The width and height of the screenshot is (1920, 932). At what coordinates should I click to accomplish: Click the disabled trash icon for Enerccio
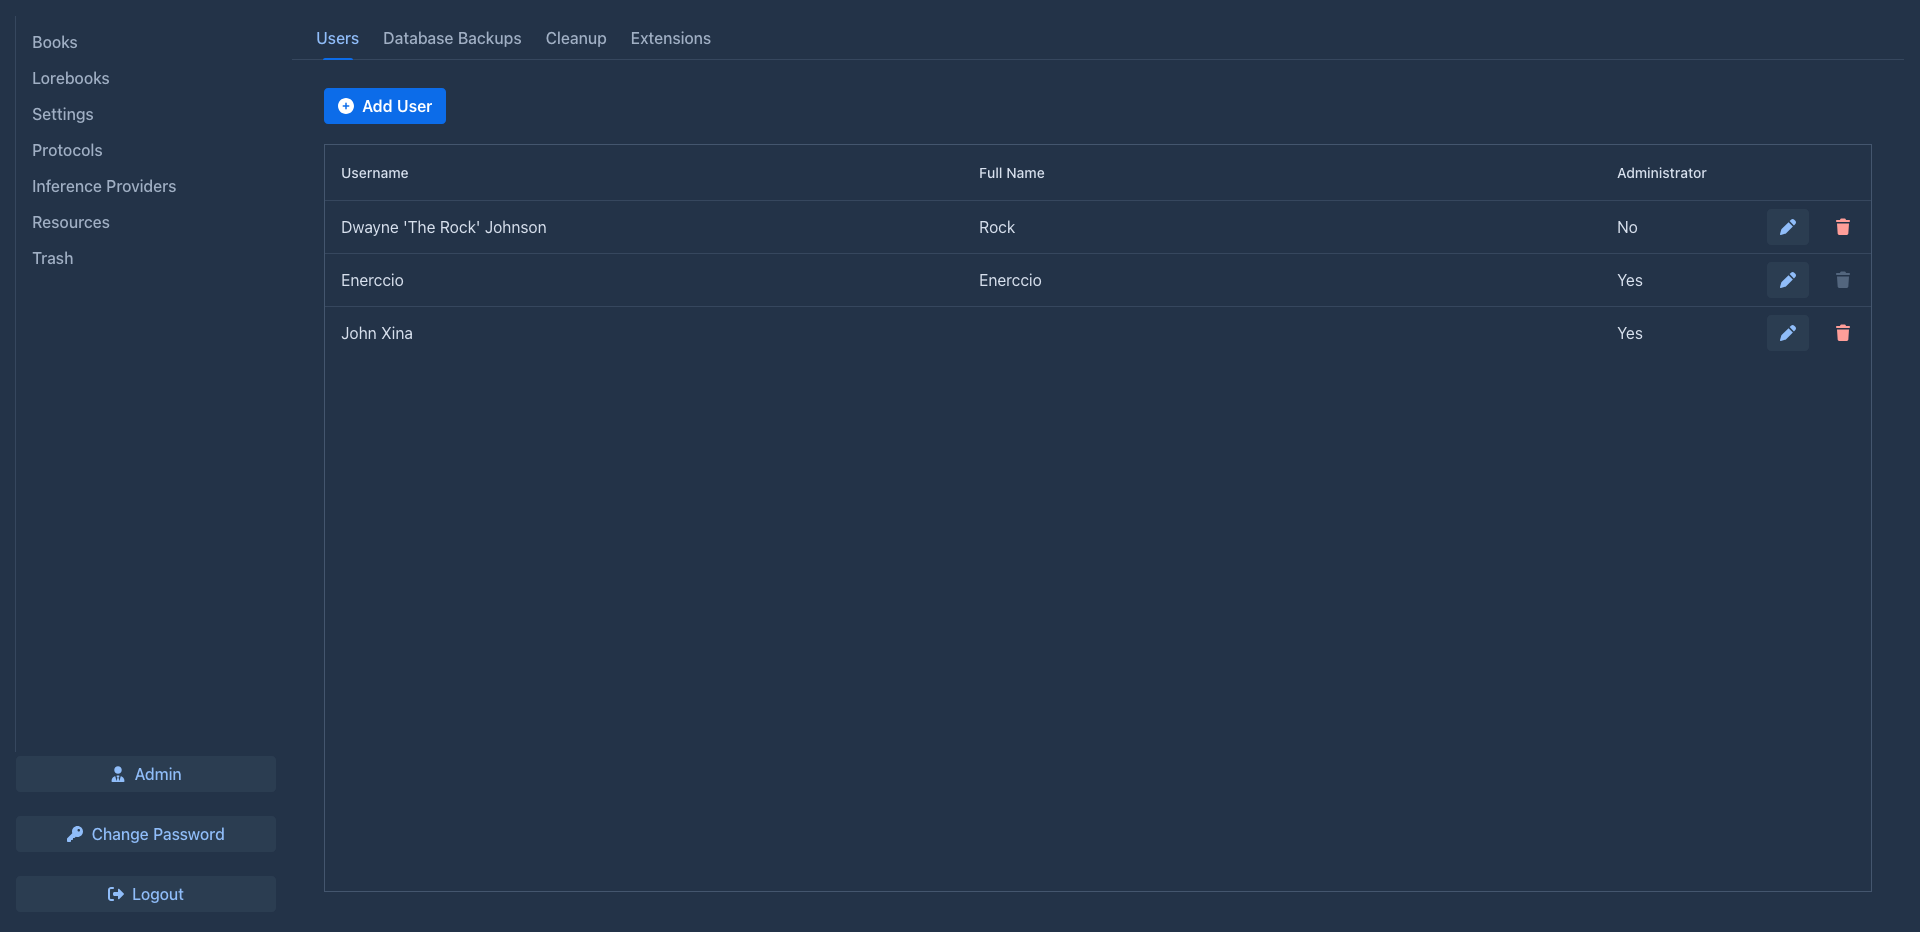tap(1842, 280)
